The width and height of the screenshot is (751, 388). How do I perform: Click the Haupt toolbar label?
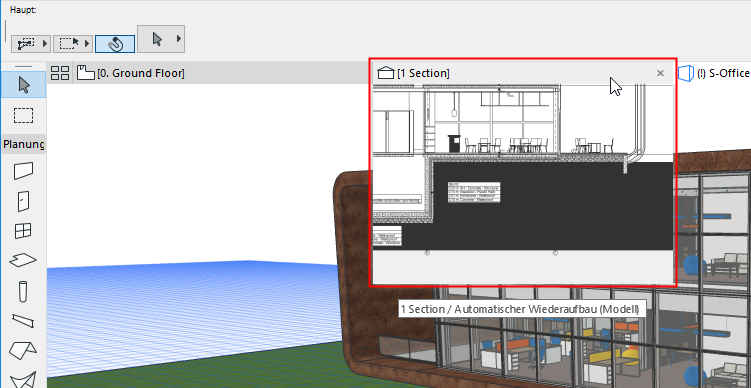[23, 10]
